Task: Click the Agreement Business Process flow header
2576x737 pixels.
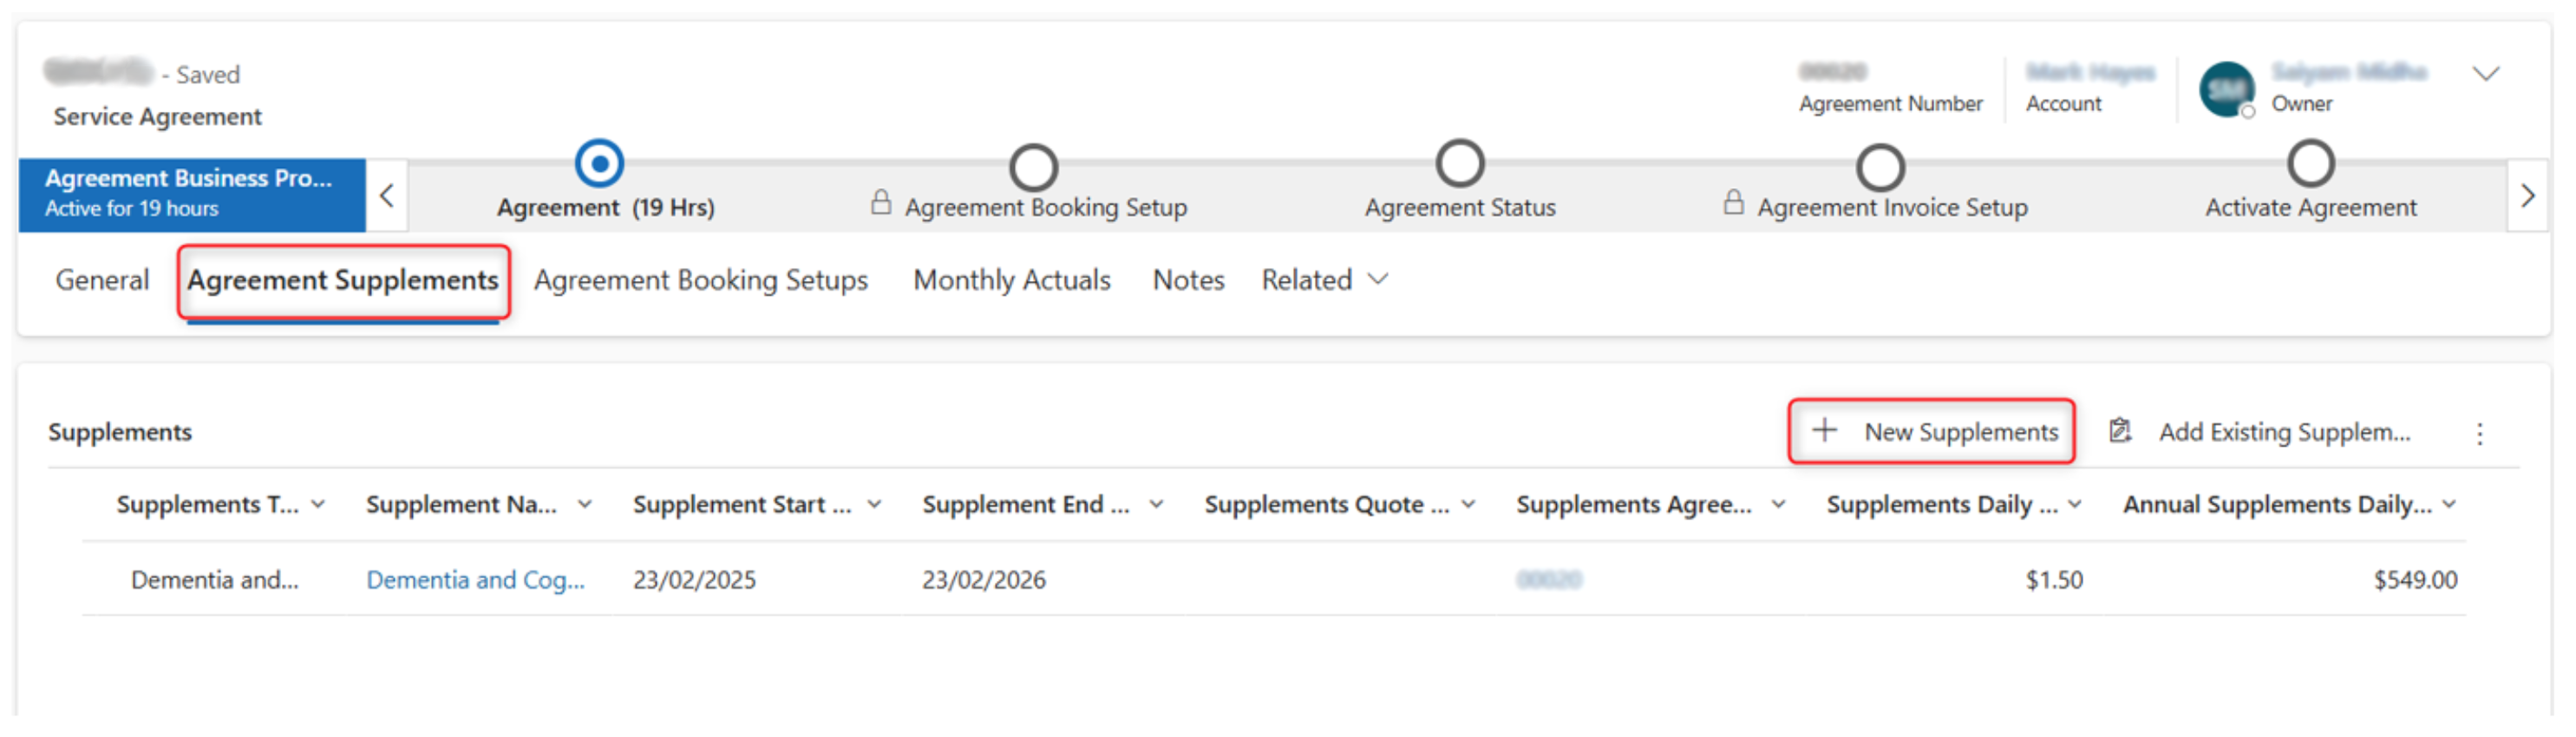Action: click(x=191, y=193)
